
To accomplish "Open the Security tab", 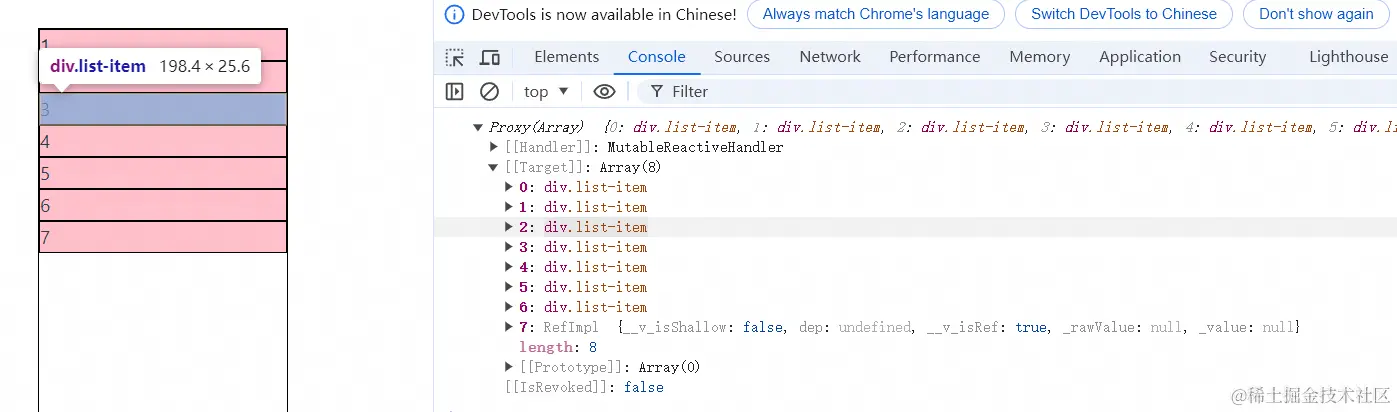I will [x=1238, y=57].
